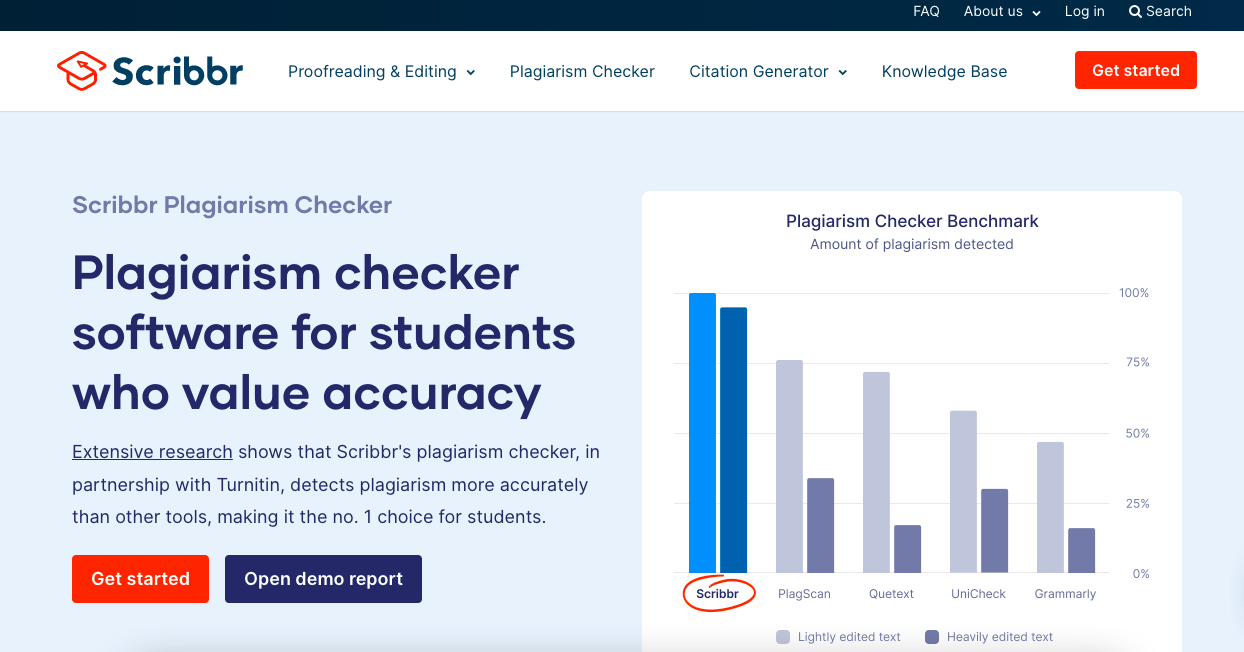1244x652 pixels.
Task: Click the Citation Generator menu label
Action: tap(759, 71)
